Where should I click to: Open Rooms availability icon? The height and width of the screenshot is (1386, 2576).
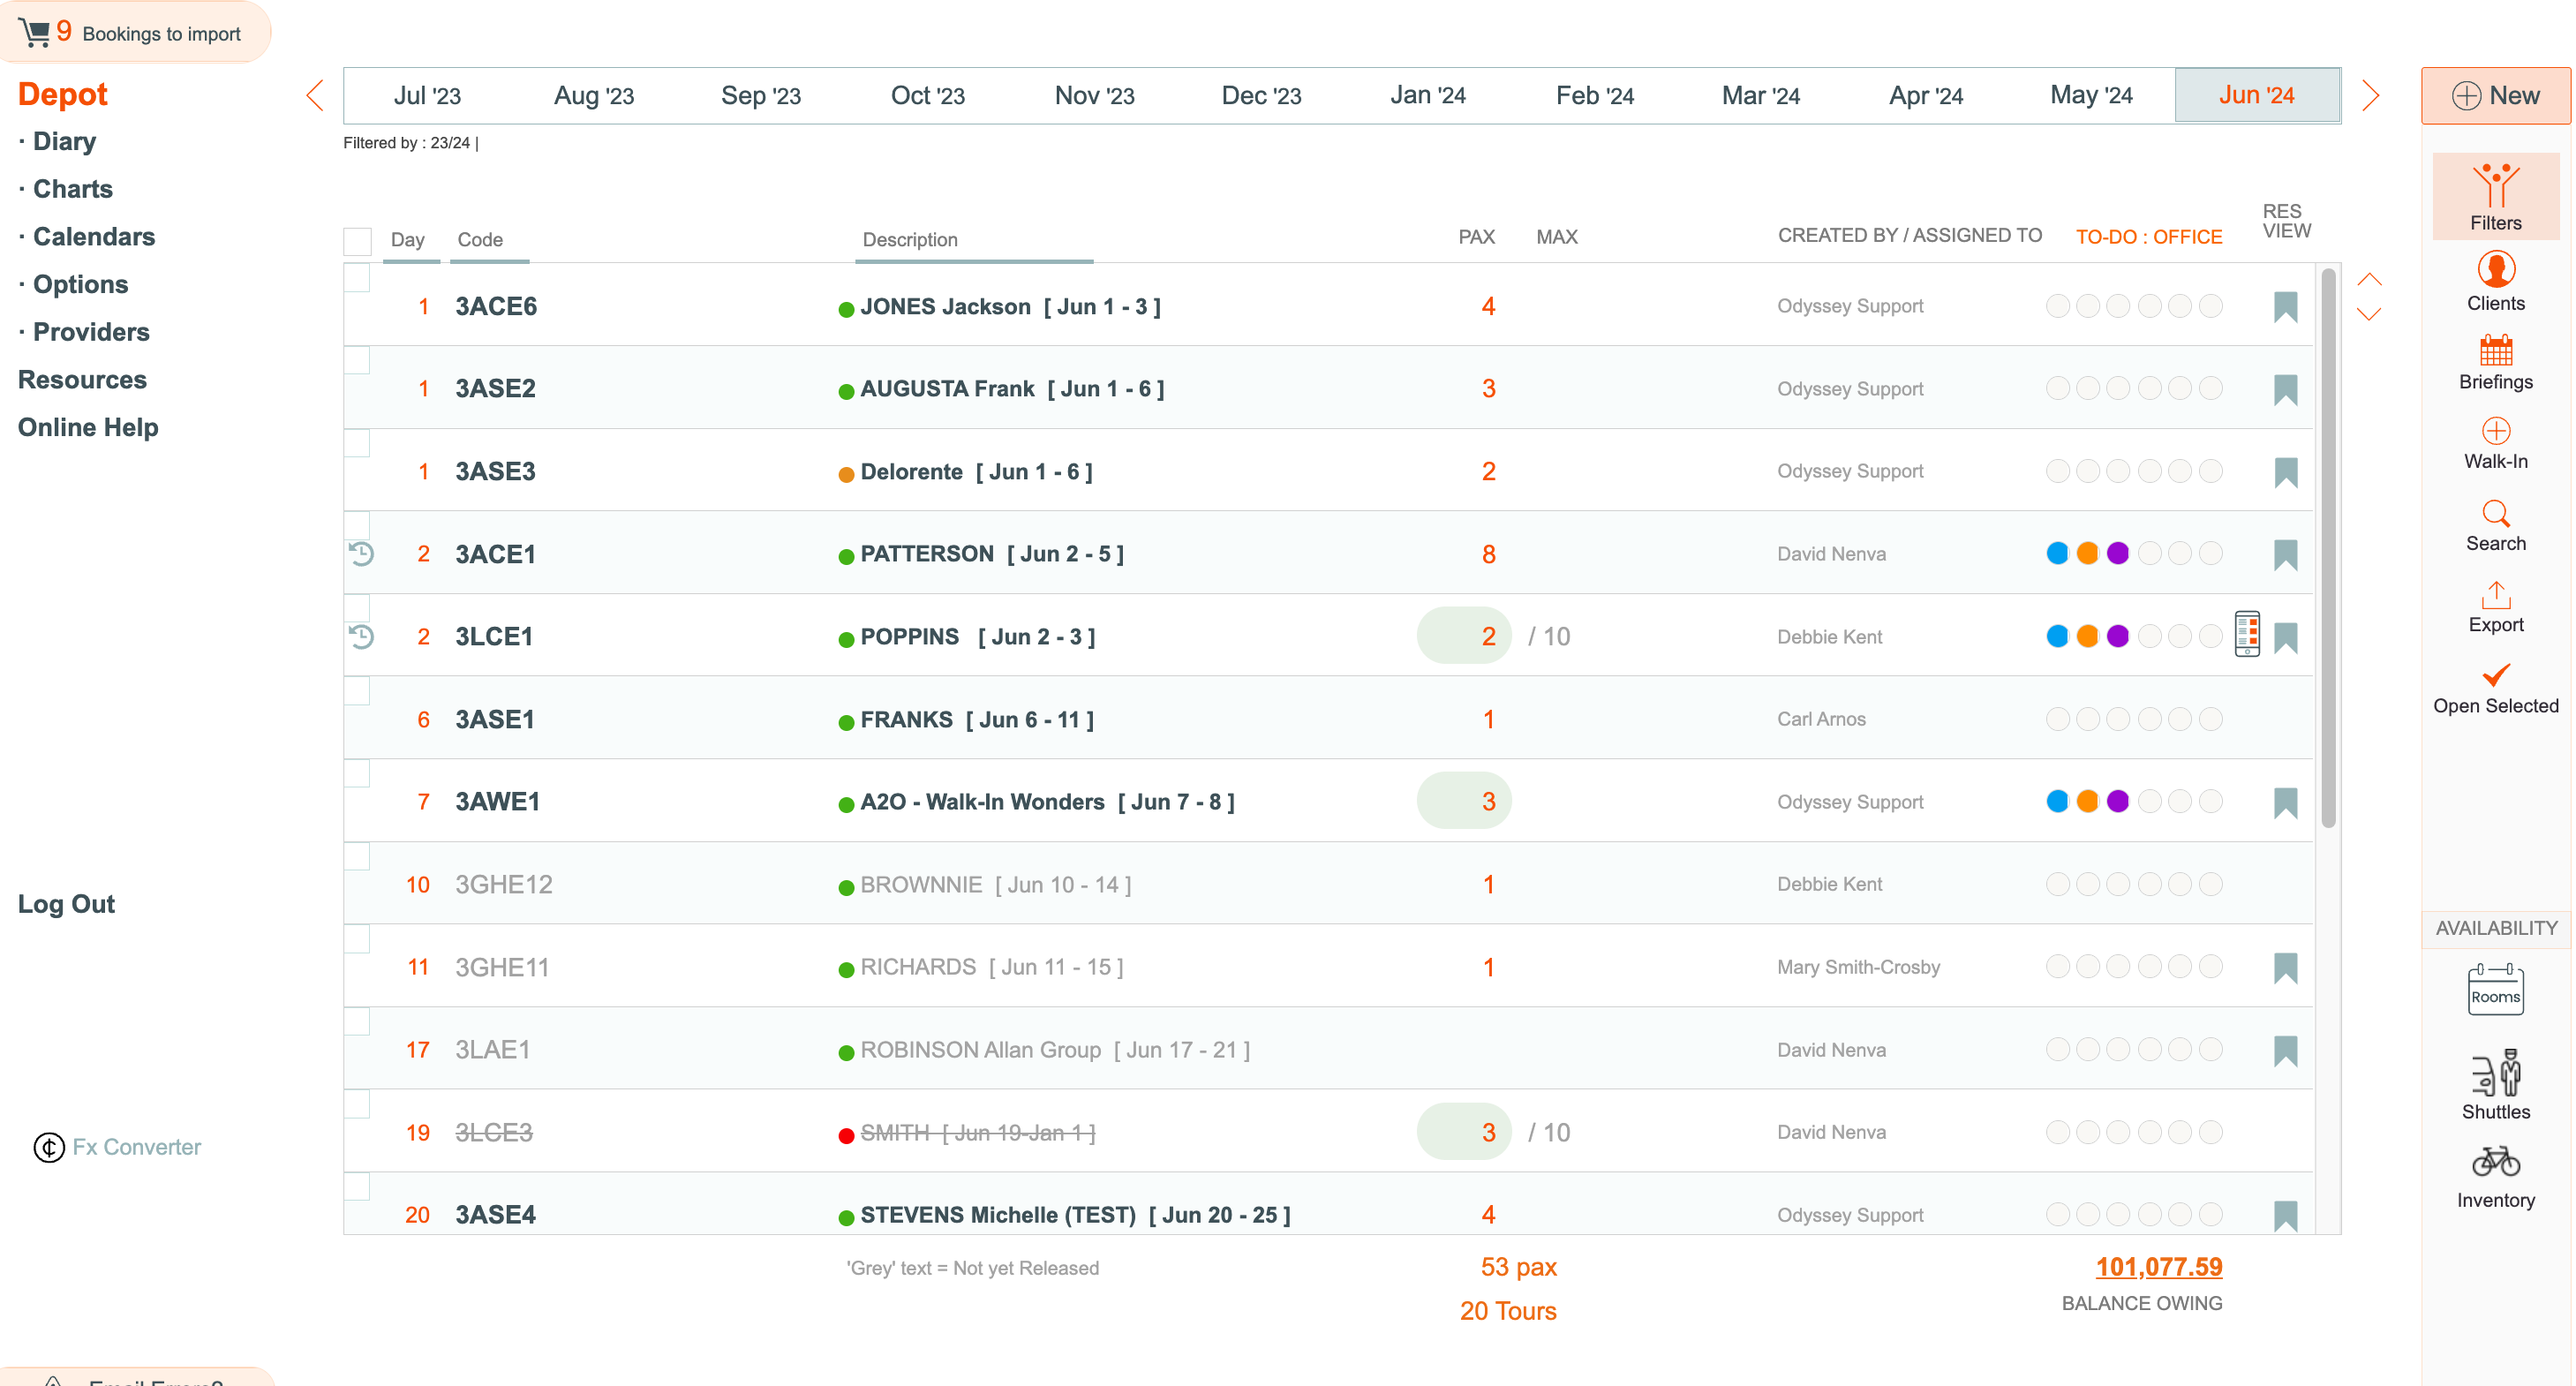pos(2494,989)
